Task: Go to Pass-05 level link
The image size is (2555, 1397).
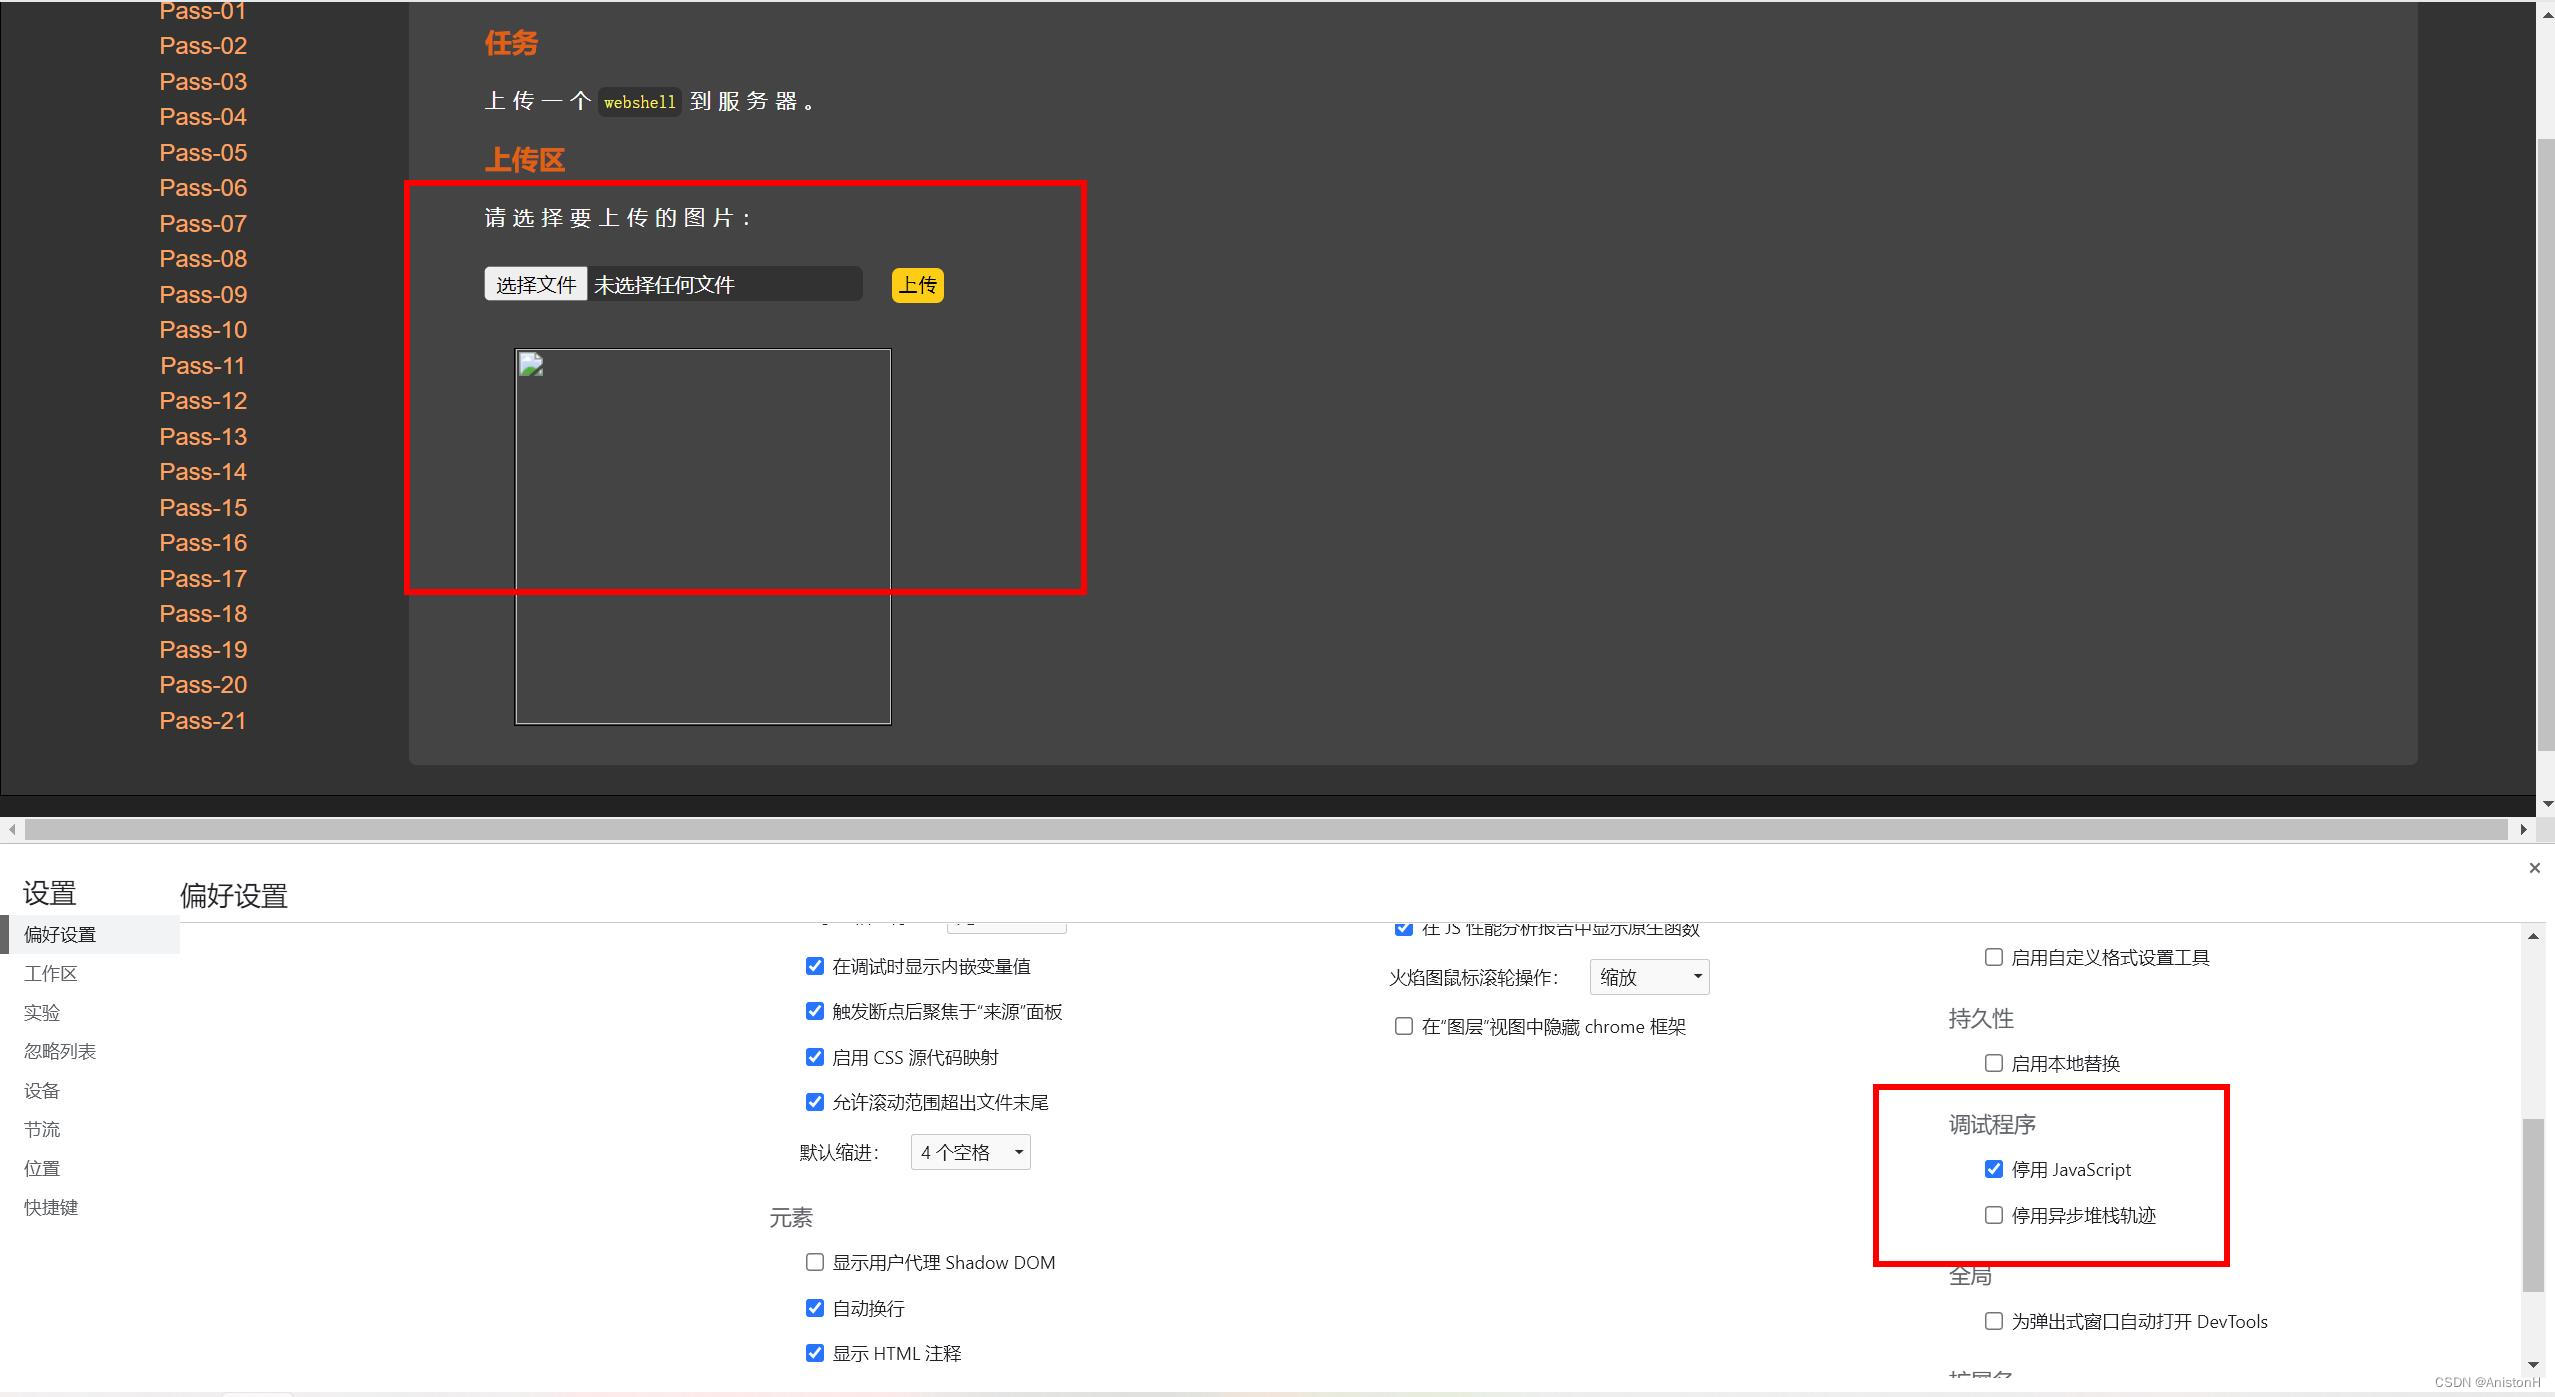Action: (203, 152)
